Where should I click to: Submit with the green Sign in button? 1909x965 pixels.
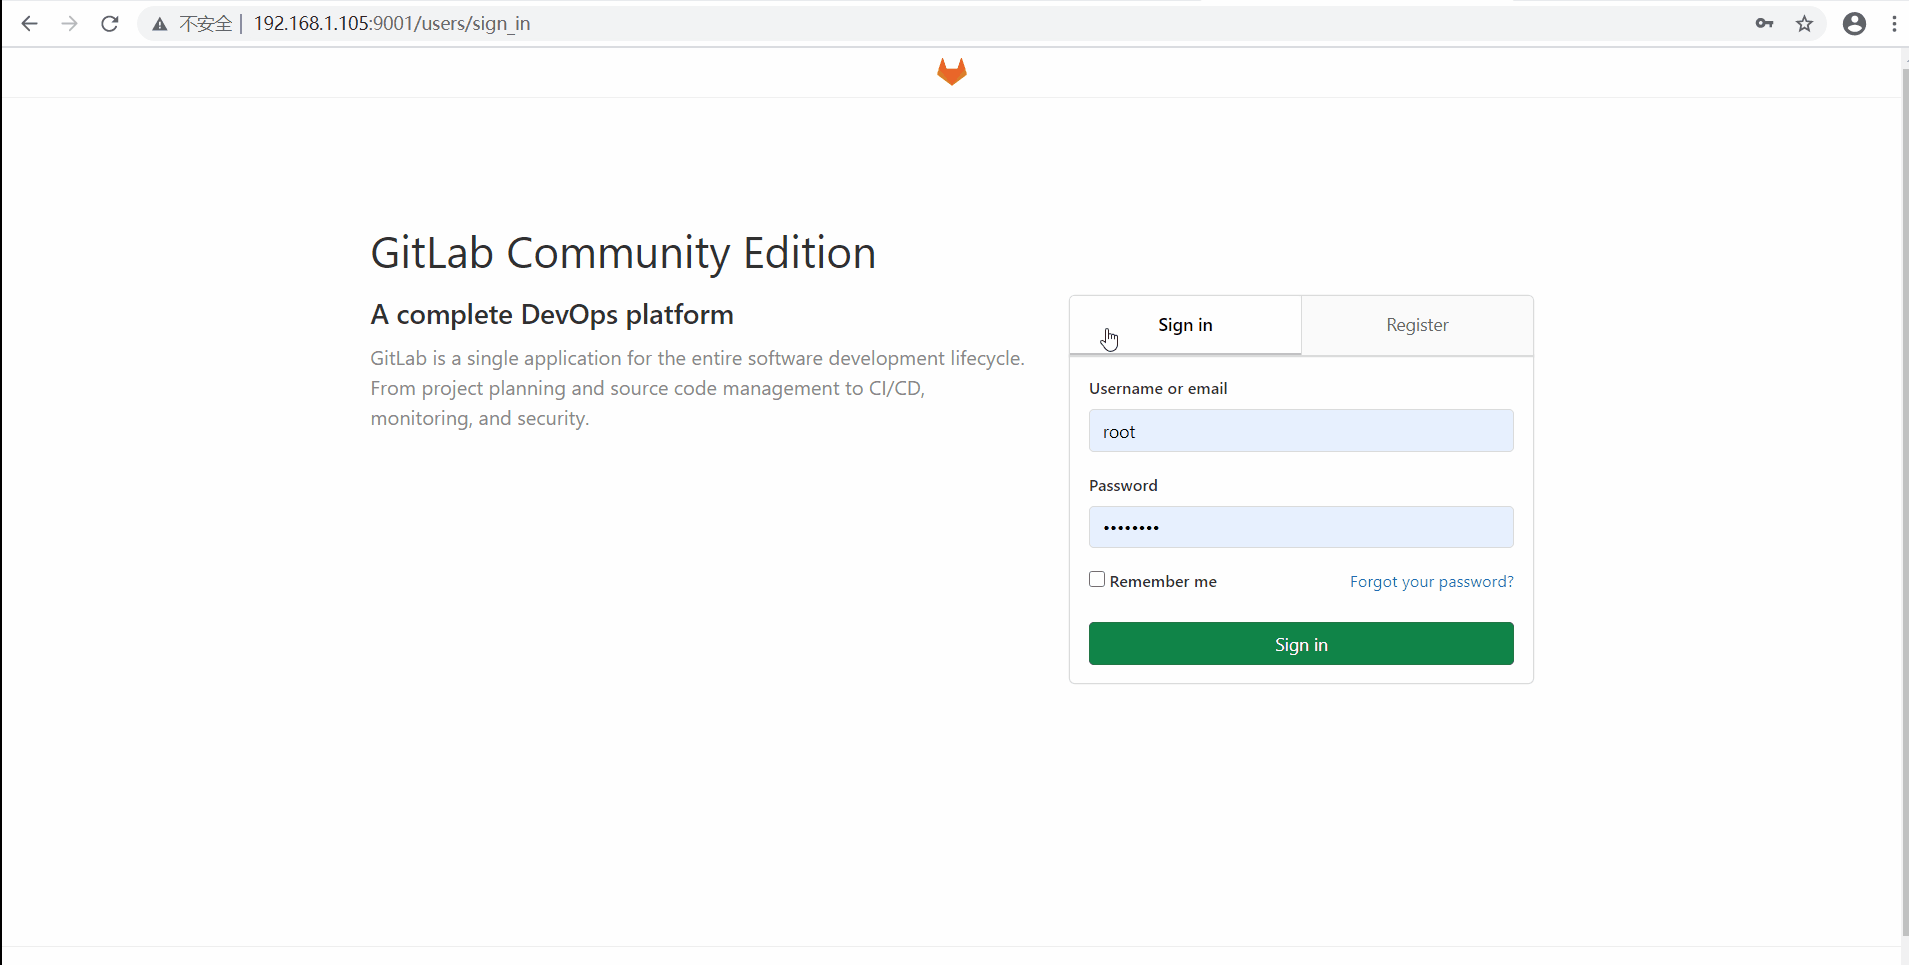click(1301, 644)
